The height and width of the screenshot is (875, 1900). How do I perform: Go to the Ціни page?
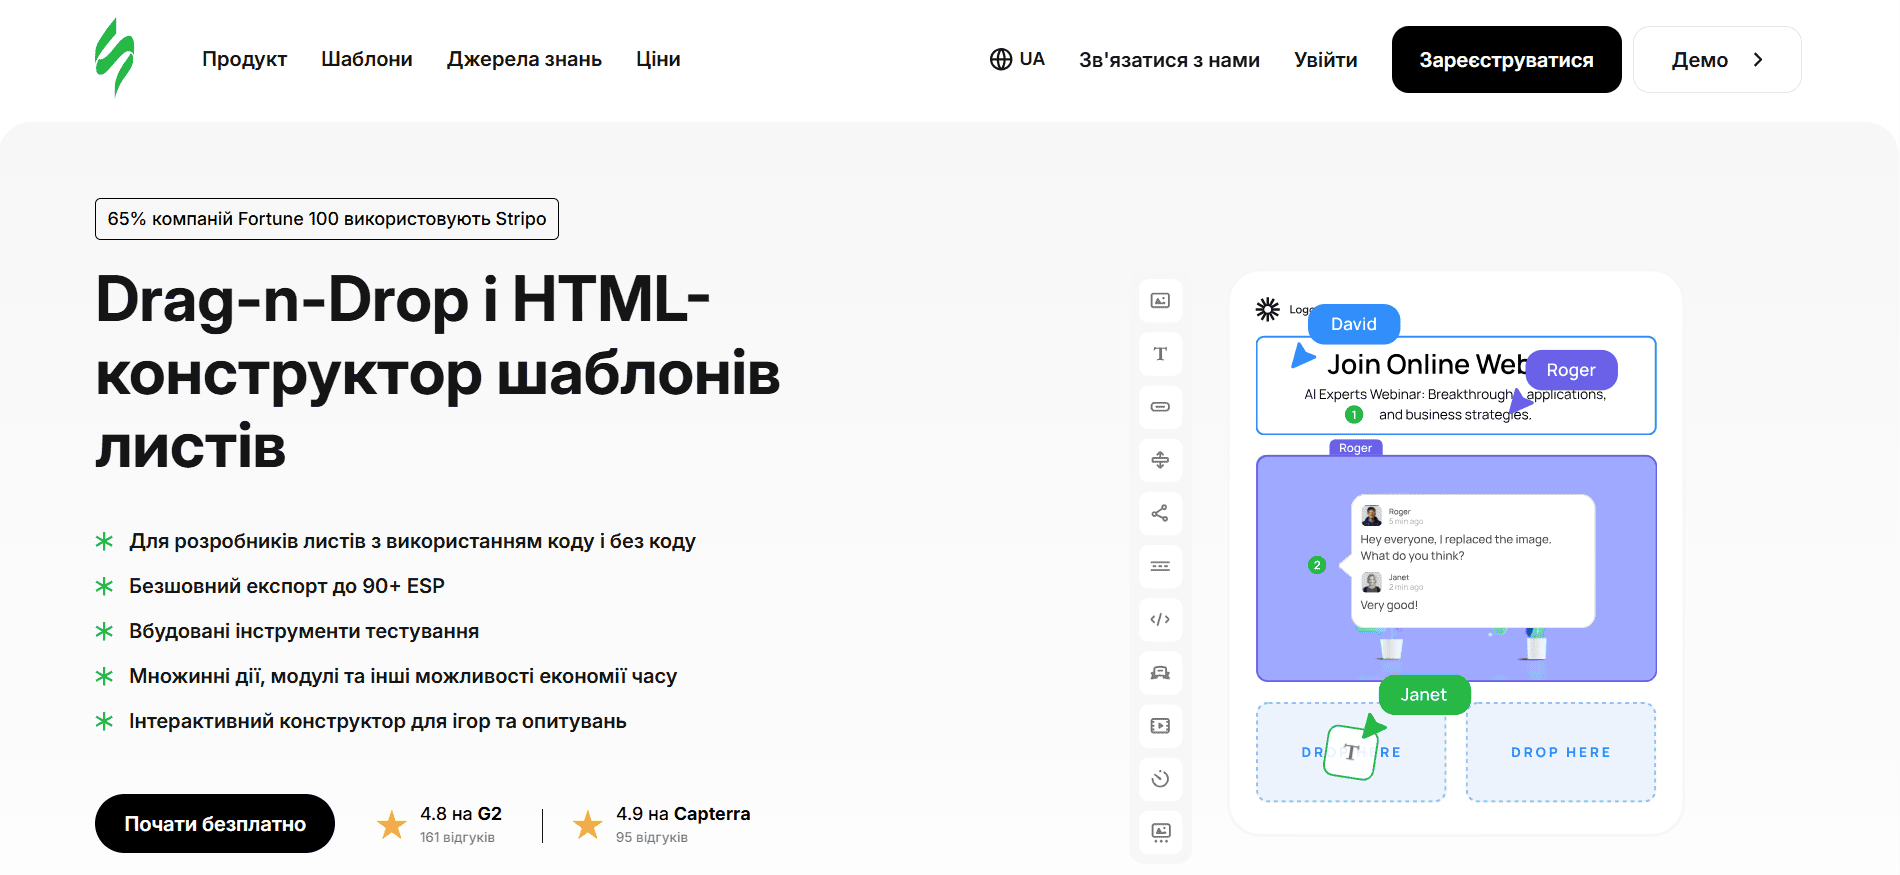point(658,59)
